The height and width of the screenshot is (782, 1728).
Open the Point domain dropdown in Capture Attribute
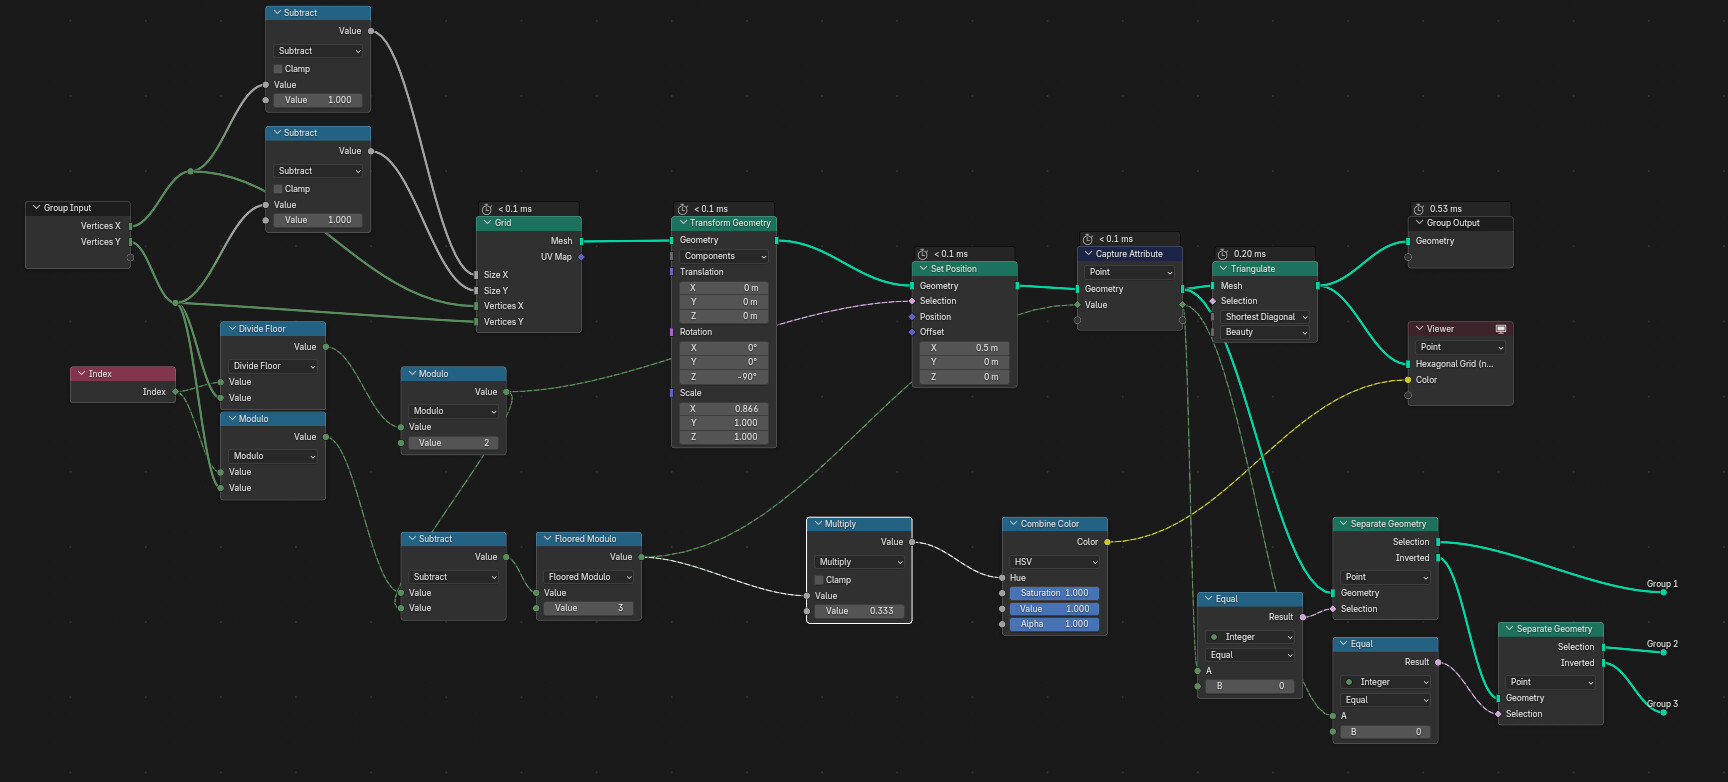point(1130,272)
